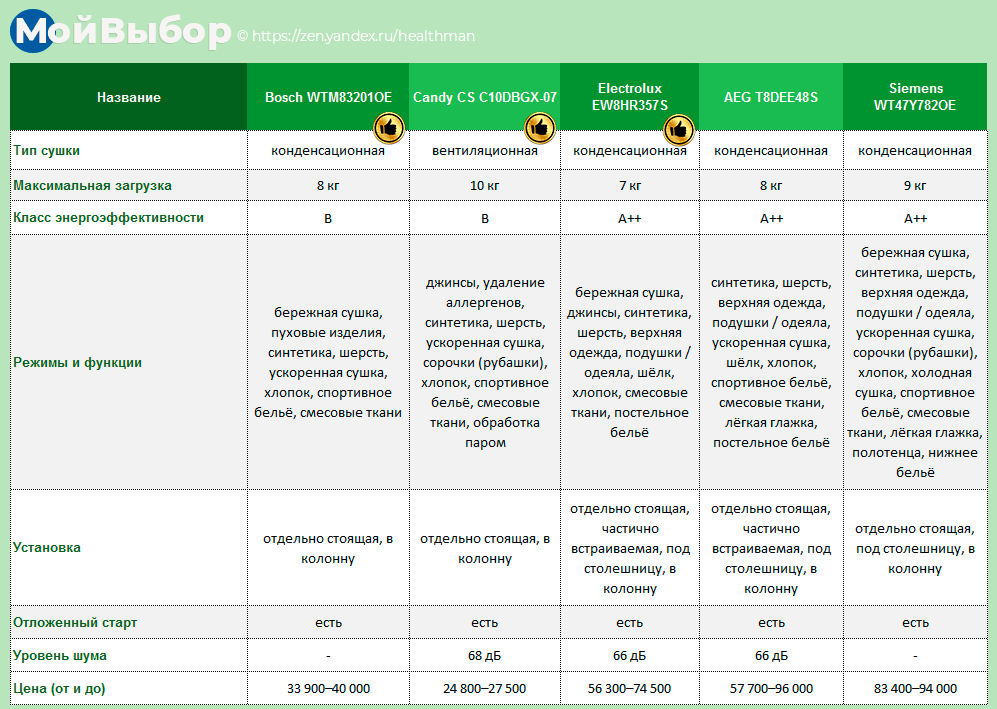The width and height of the screenshot is (997, 709).
Task: Click the thumbs-up badge under Bosch WTM83201OE
Action: 388,128
